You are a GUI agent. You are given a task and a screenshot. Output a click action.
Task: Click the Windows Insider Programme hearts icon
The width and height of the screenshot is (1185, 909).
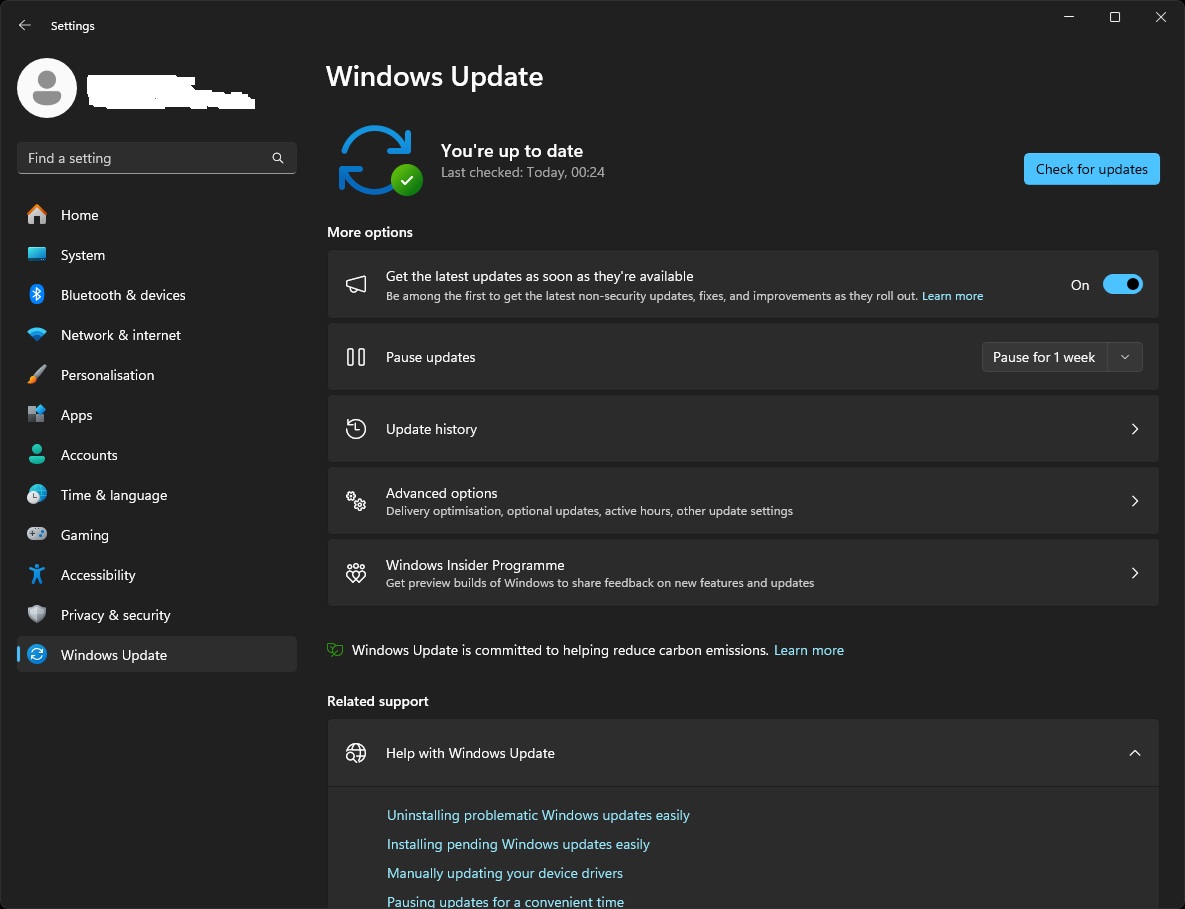[x=356, y=573]
